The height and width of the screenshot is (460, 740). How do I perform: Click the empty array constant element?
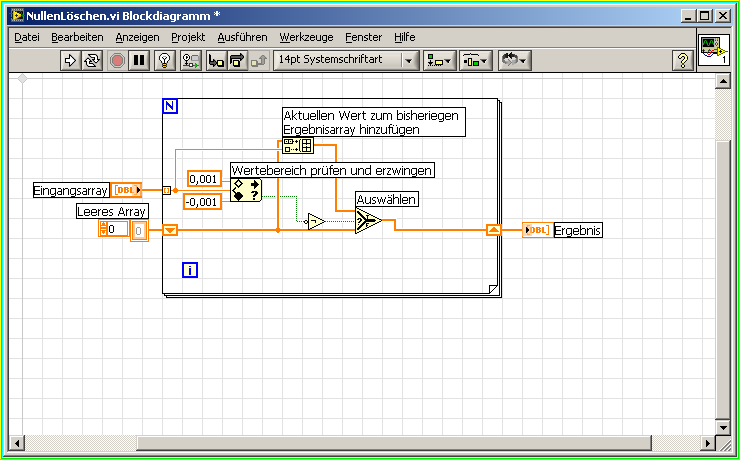pos(139,231)
